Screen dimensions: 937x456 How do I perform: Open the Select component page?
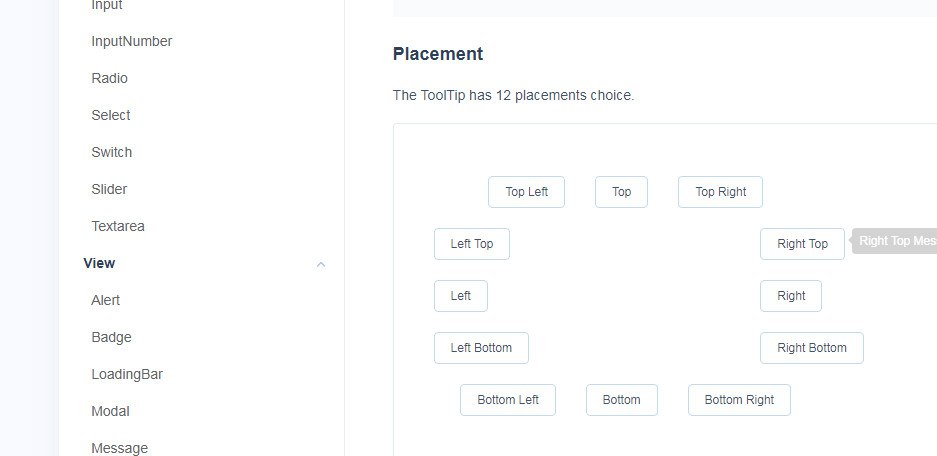pos(110,115)
